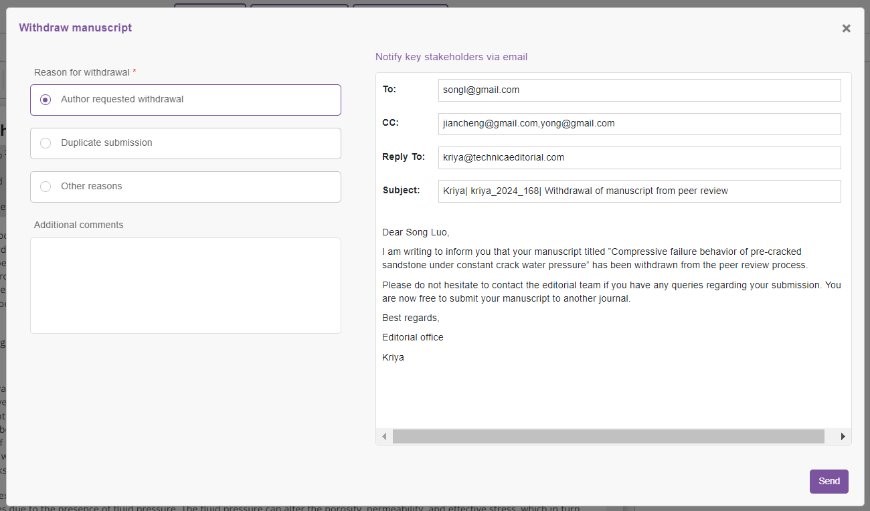
Task: Click the 'Editorial office' signature line
Action: point(412,337)
